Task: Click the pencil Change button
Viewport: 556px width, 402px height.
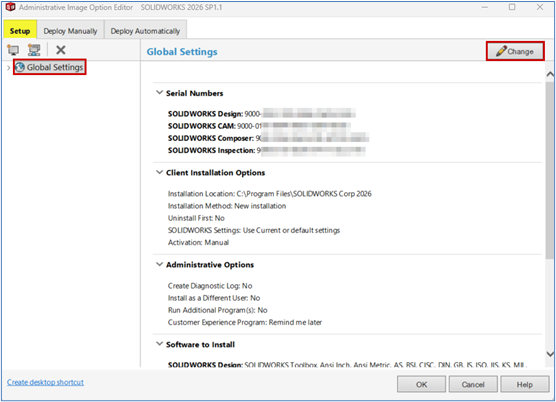Action: click(515, 51)
